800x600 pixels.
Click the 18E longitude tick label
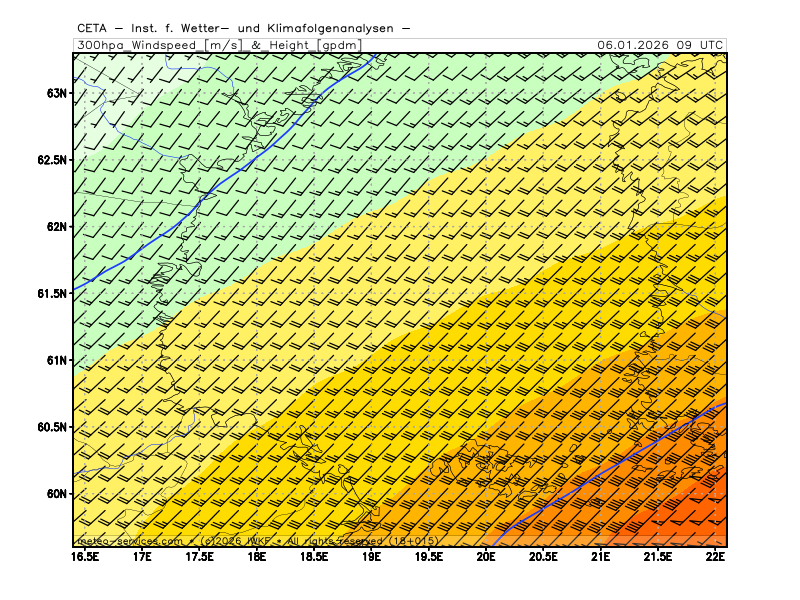257,555
